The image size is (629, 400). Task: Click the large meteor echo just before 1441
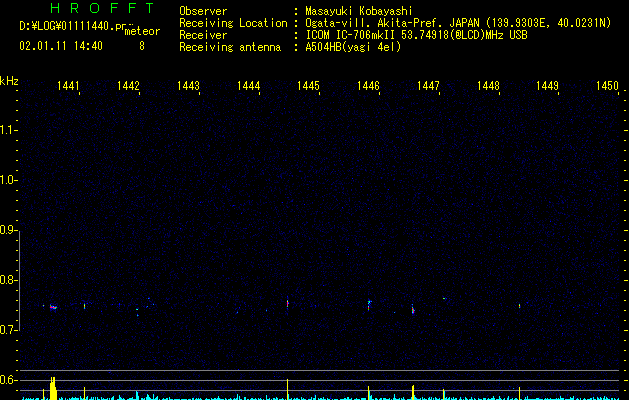(53, 307)
